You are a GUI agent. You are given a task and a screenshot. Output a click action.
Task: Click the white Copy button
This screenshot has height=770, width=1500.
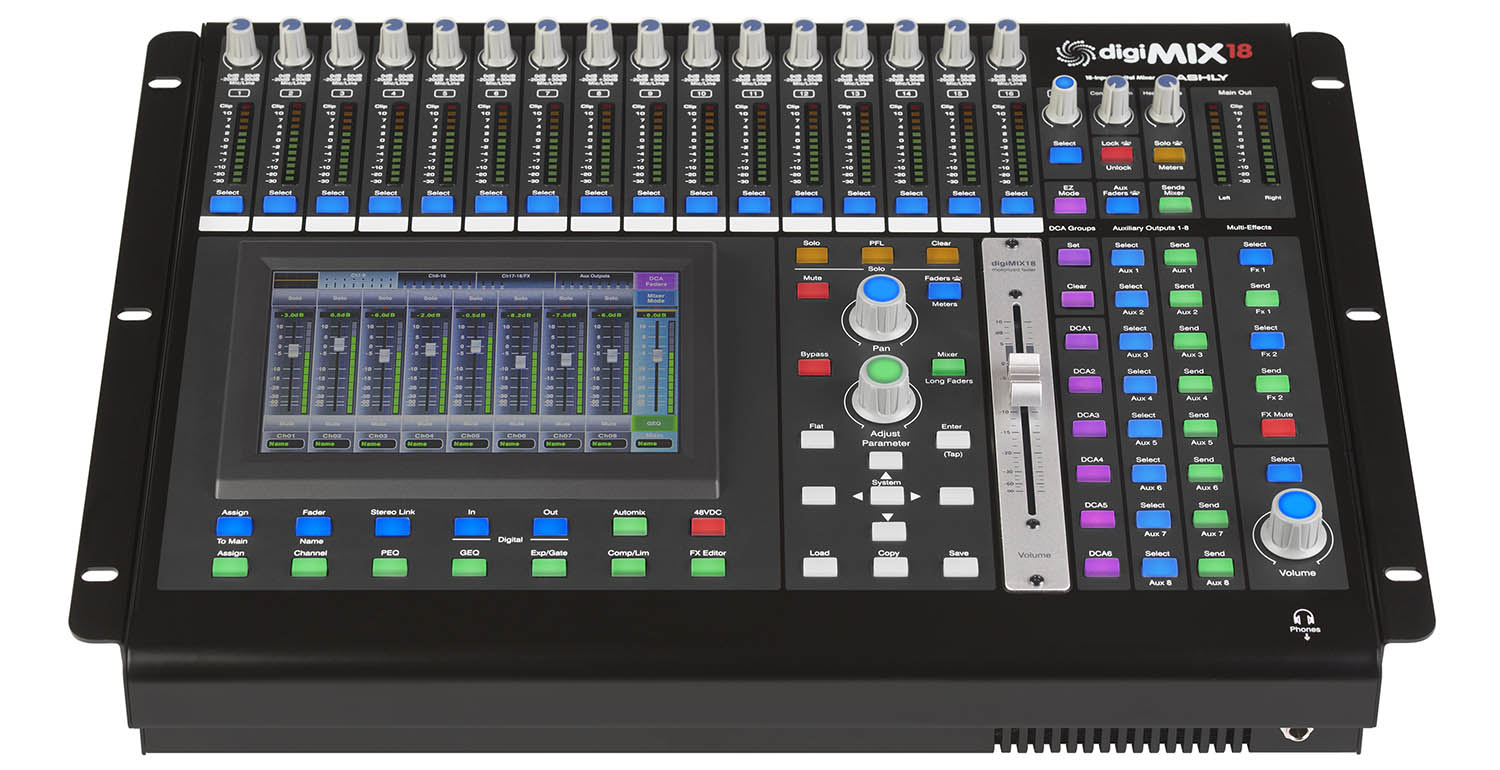coord(890,567)
